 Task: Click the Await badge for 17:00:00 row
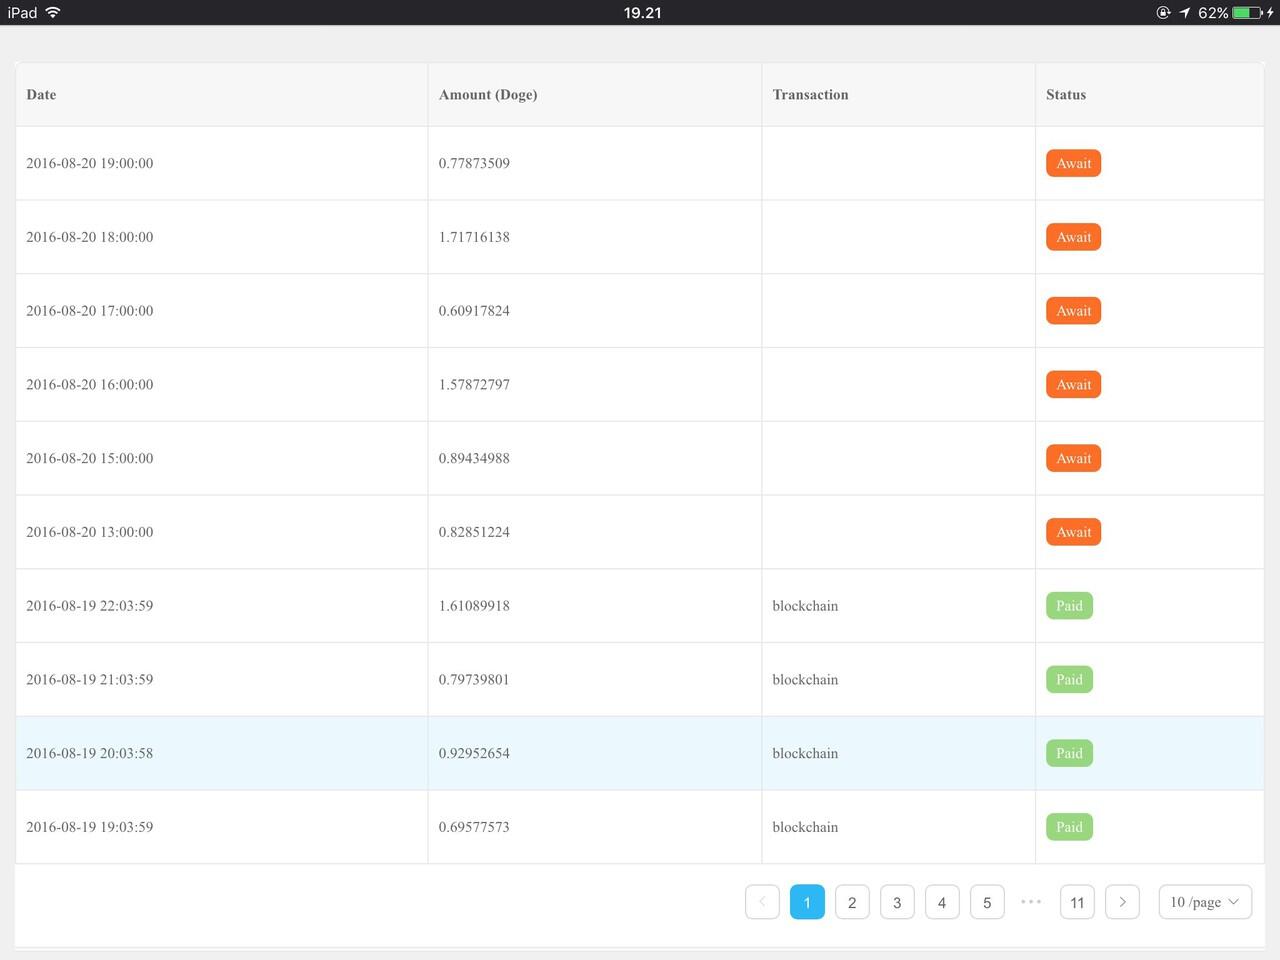(x=1074, y=311)
